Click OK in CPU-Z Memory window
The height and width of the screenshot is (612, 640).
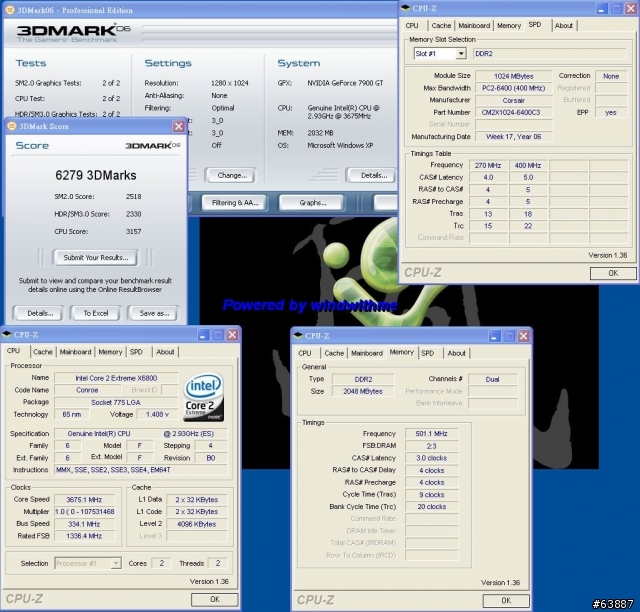tap(506, 601)
